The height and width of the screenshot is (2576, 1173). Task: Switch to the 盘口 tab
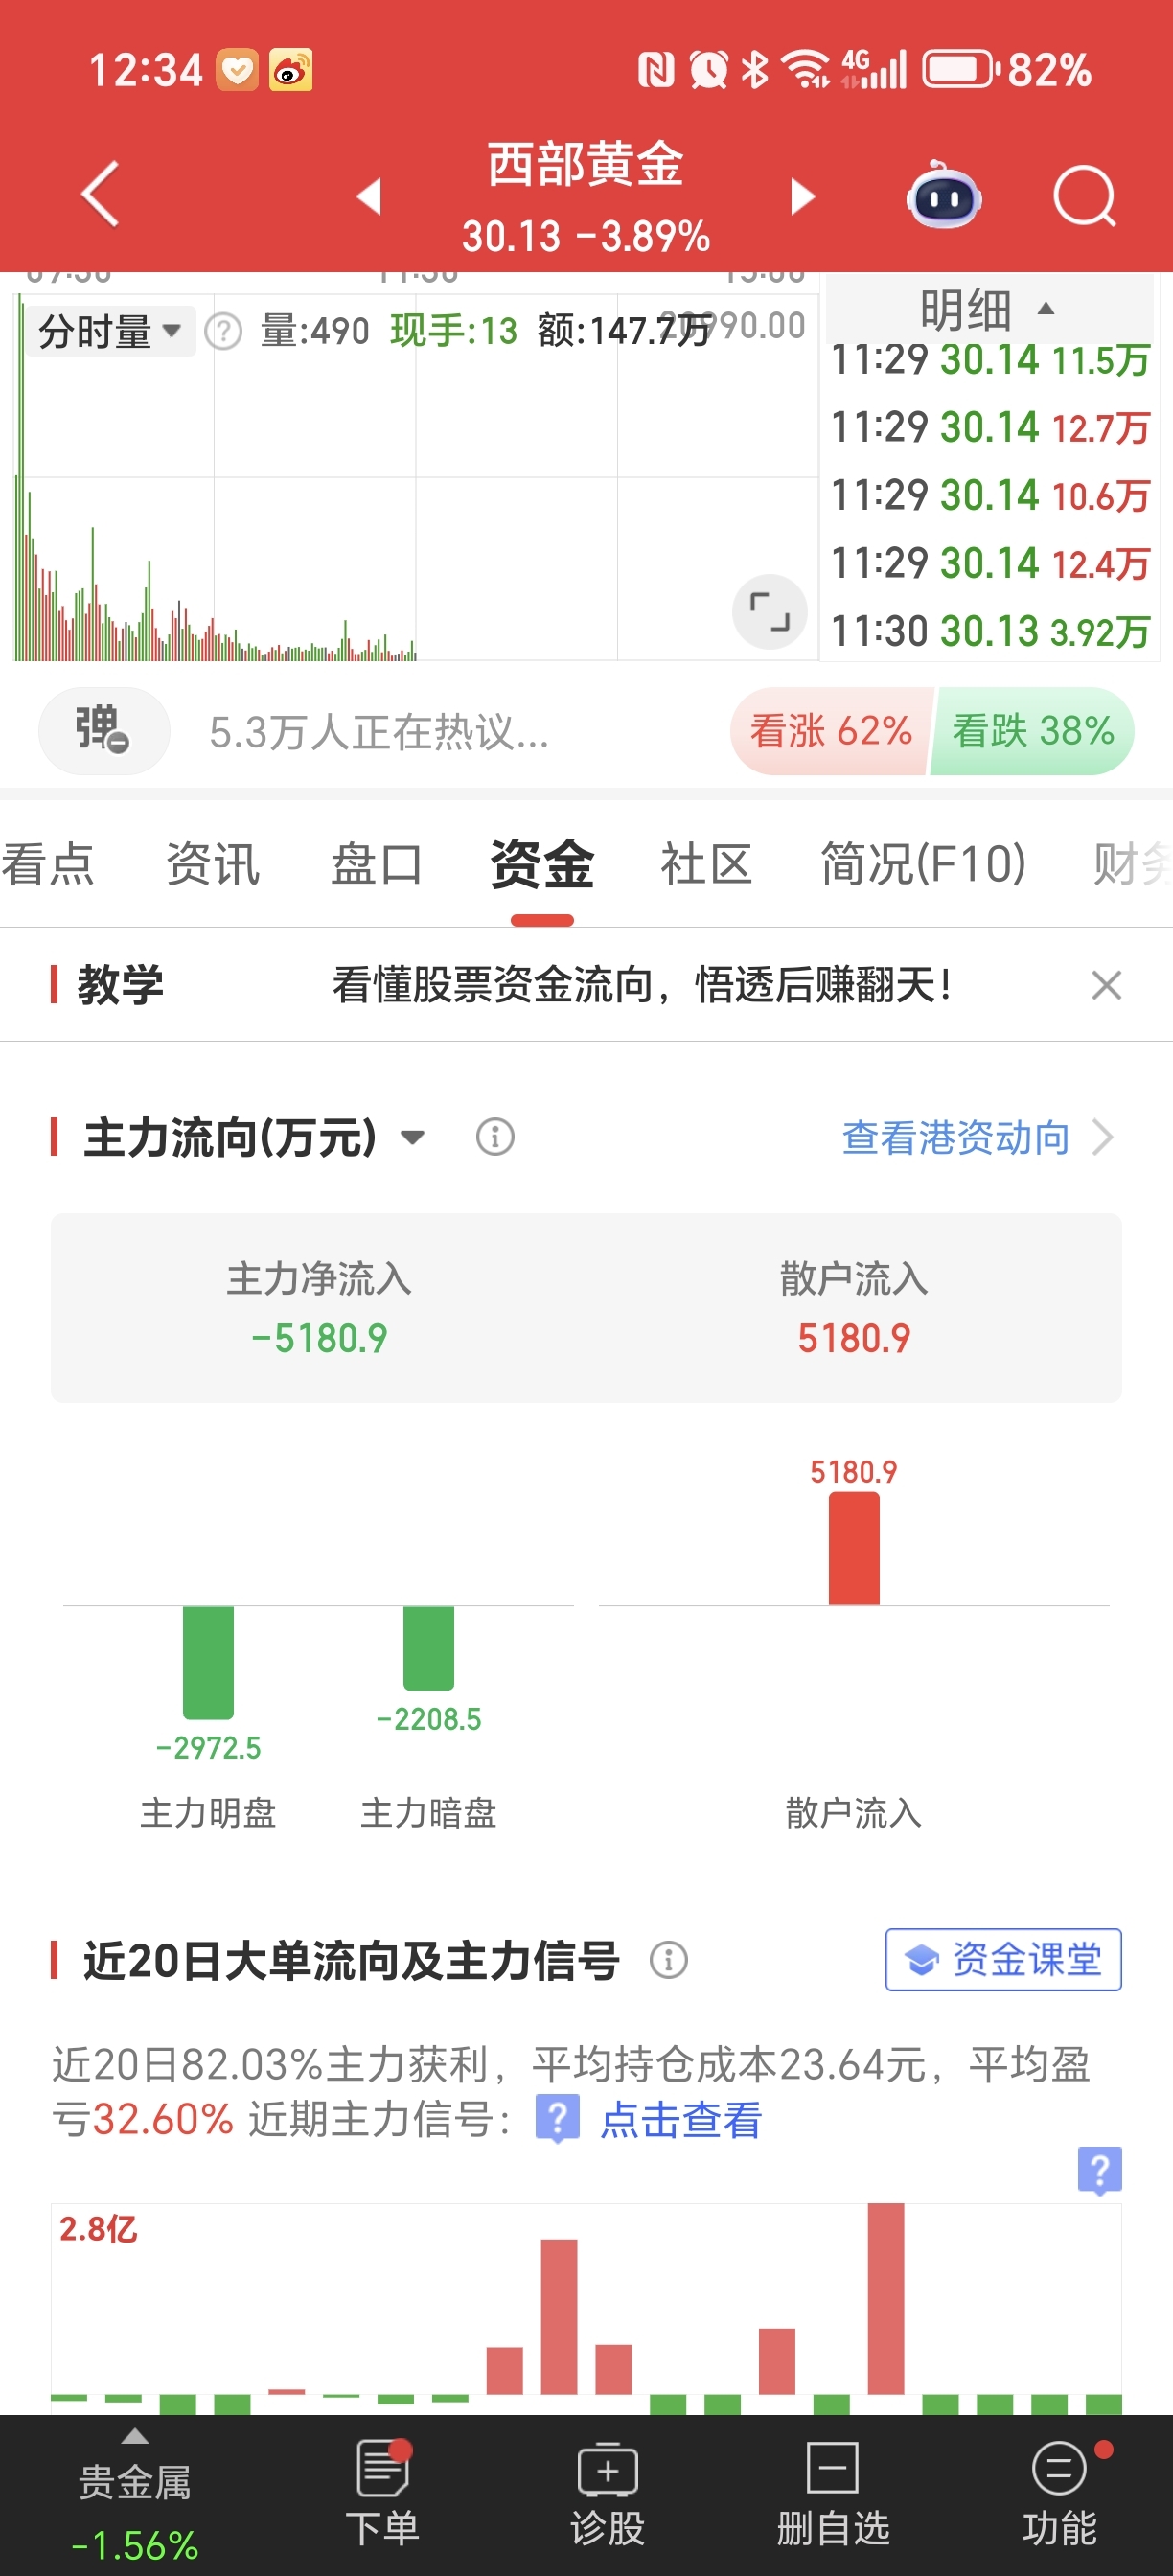[x=376, y=864]
